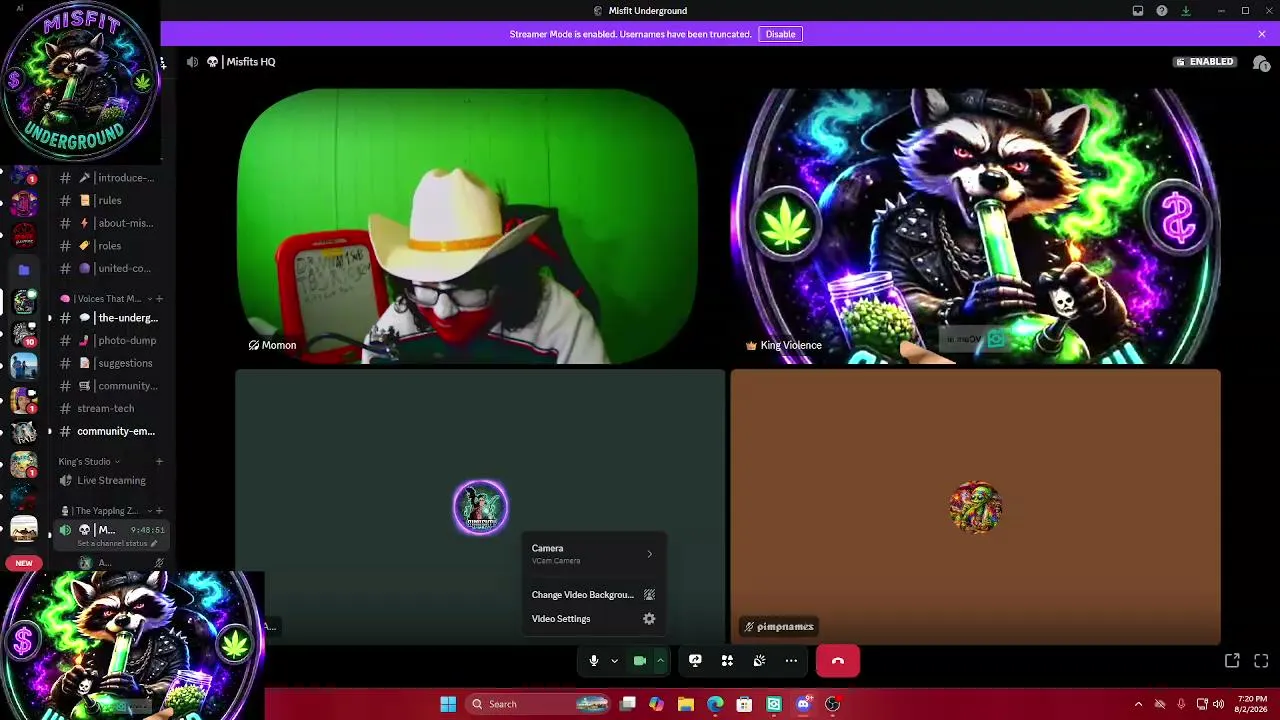Viewport: 1280px width, 720px height.
Task: Share your screen icon
Action: tap(695, 661)
